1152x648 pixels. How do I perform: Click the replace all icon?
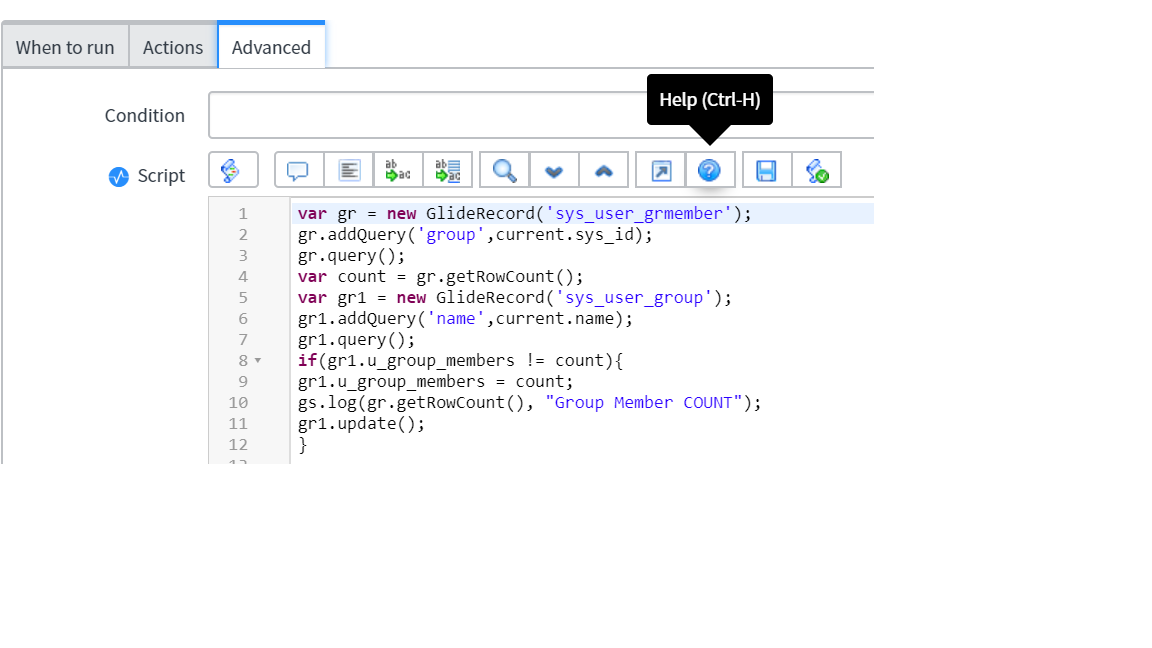coord(447,170)
